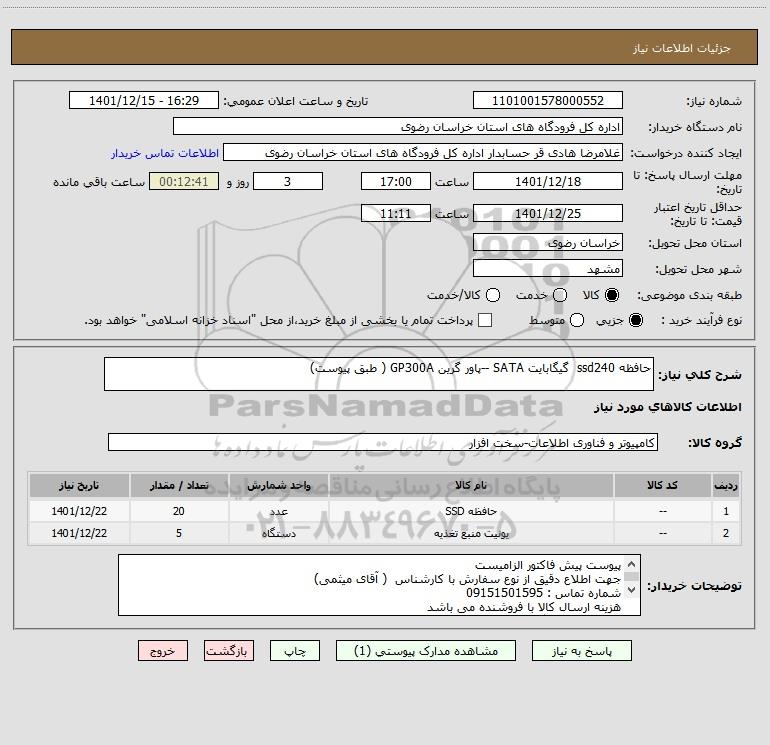Click the remaining days field showing 3
This screenshot has width=770, height=745.
[x=288, y=181]
